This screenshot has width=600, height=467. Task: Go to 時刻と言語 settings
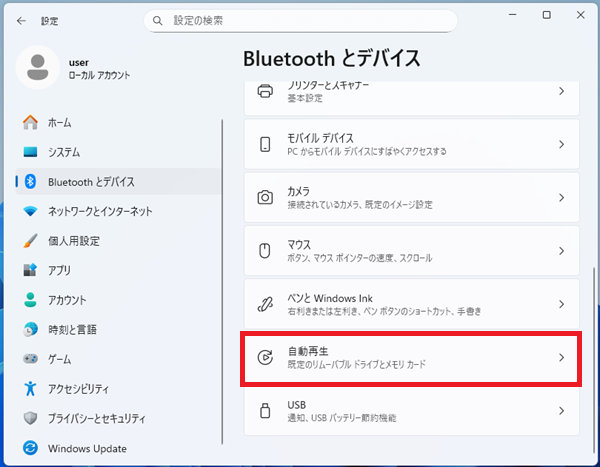click(118, 329)
